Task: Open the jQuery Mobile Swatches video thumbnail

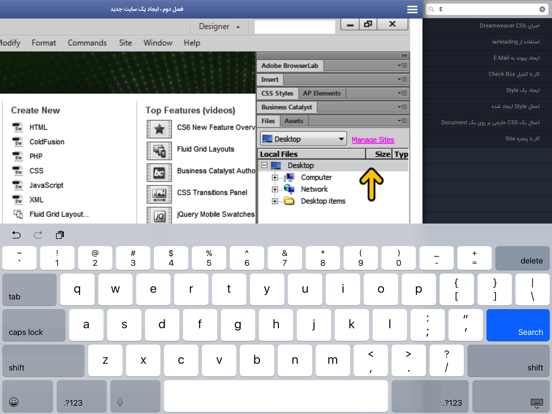Action: [159, 215]
